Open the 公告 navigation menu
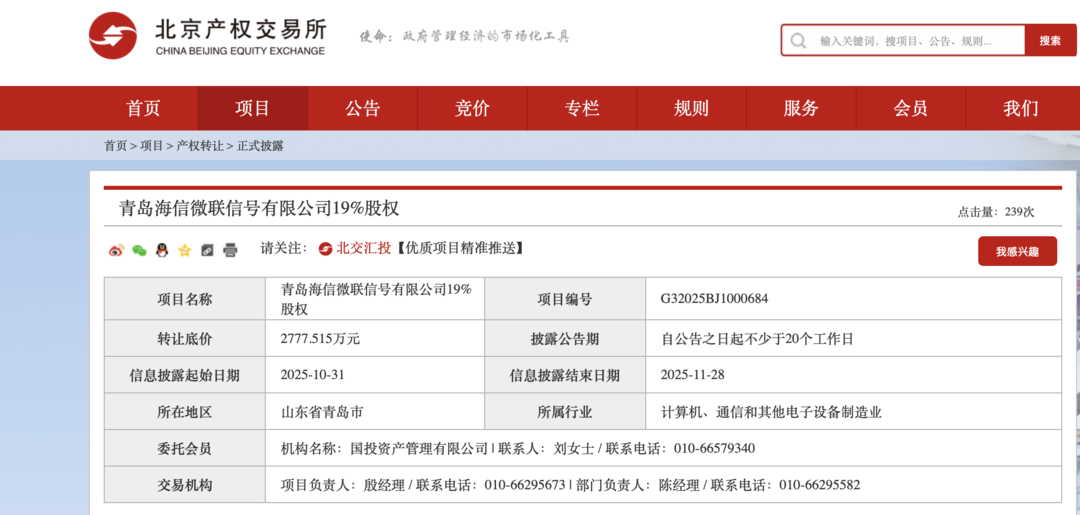 (362, 109)
